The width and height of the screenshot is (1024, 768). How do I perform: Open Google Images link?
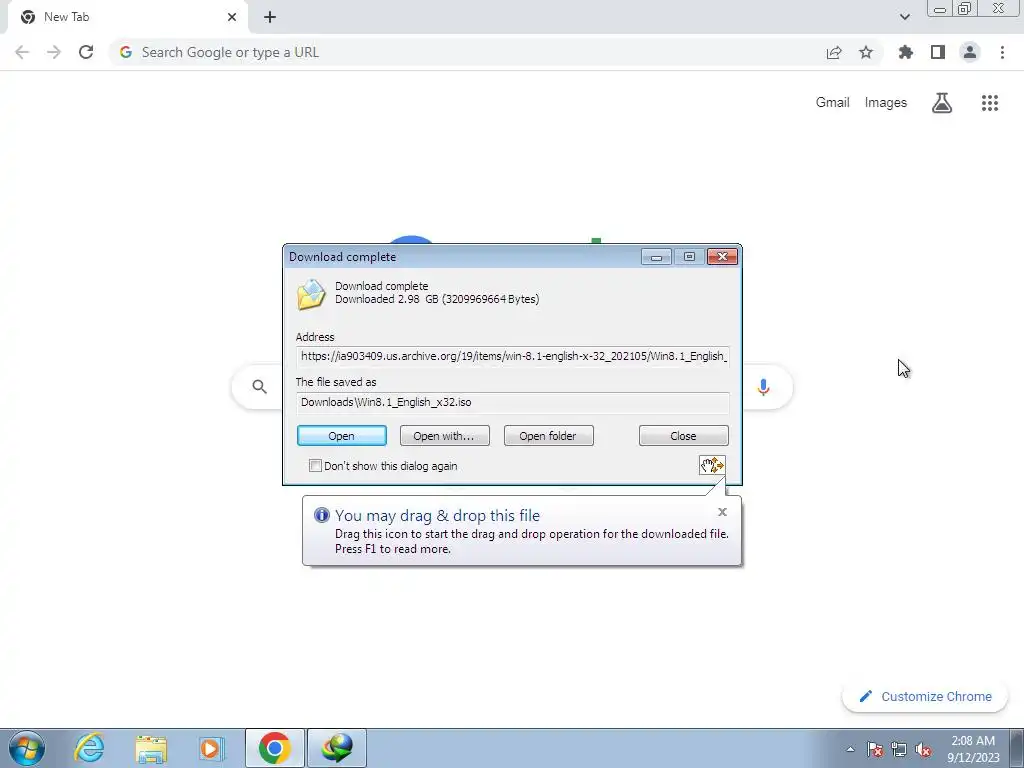pos(886,103)
